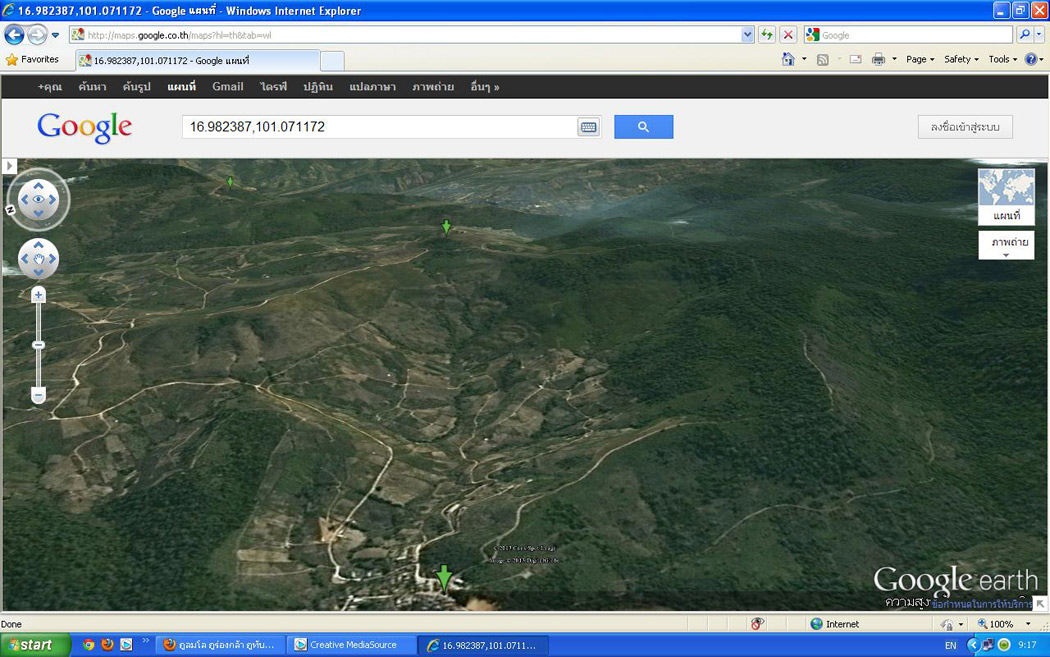Image resolution: width=1050 pixels, height=657 pixels.
Task: Switch to the แผนที่ map view thumbnail
Action: coord(1006,196)
